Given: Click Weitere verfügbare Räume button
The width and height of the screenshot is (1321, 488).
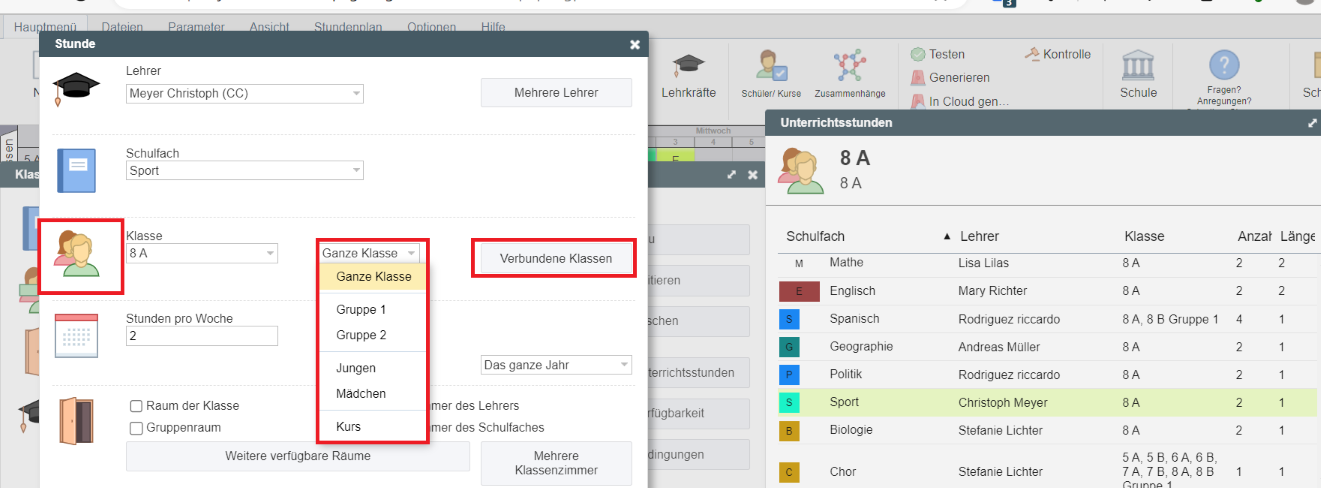Looking at the screenshot, I should (x=298, y=456).
